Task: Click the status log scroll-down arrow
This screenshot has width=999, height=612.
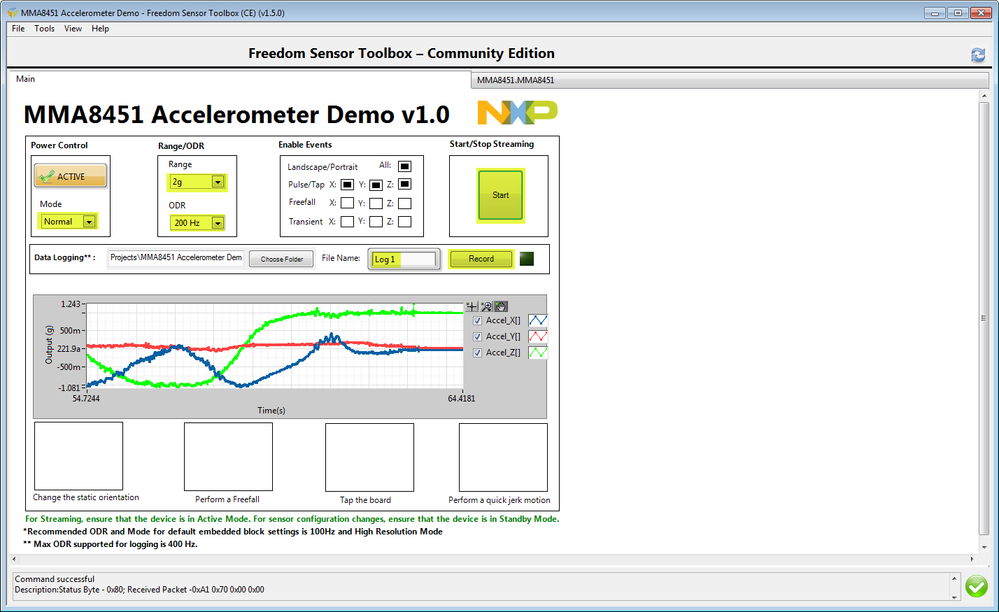Action: [954, 597]
